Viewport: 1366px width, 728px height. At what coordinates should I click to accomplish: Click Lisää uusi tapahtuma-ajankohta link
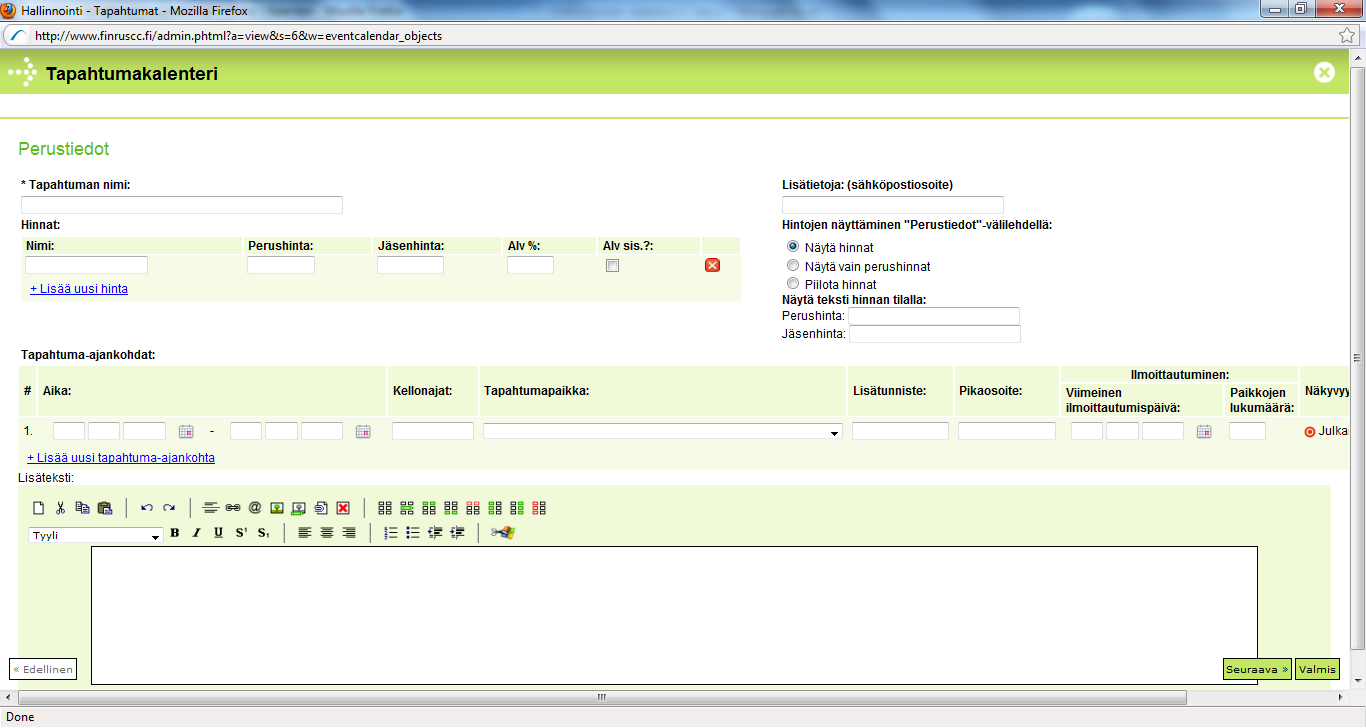(121, 458)
